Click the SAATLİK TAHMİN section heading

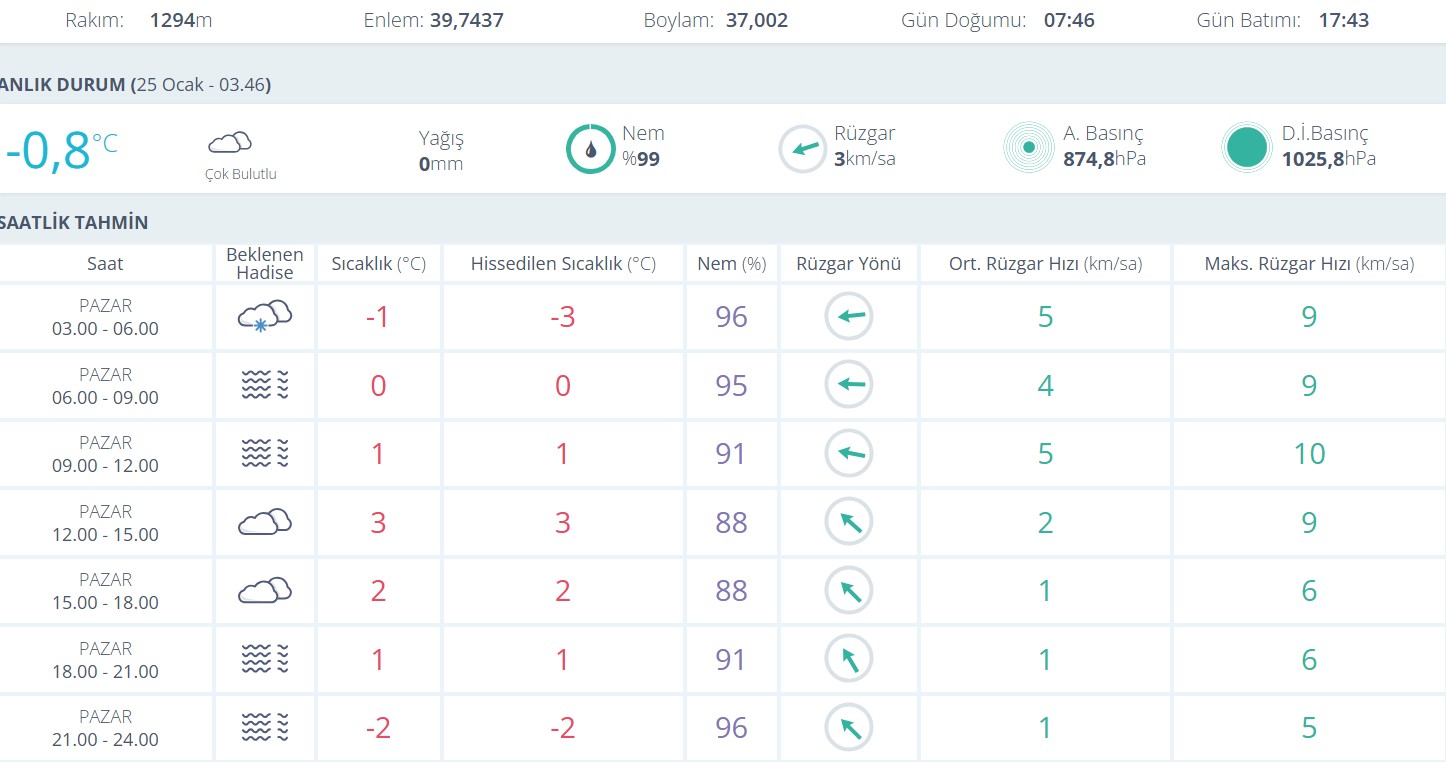[x=74, y=222]
